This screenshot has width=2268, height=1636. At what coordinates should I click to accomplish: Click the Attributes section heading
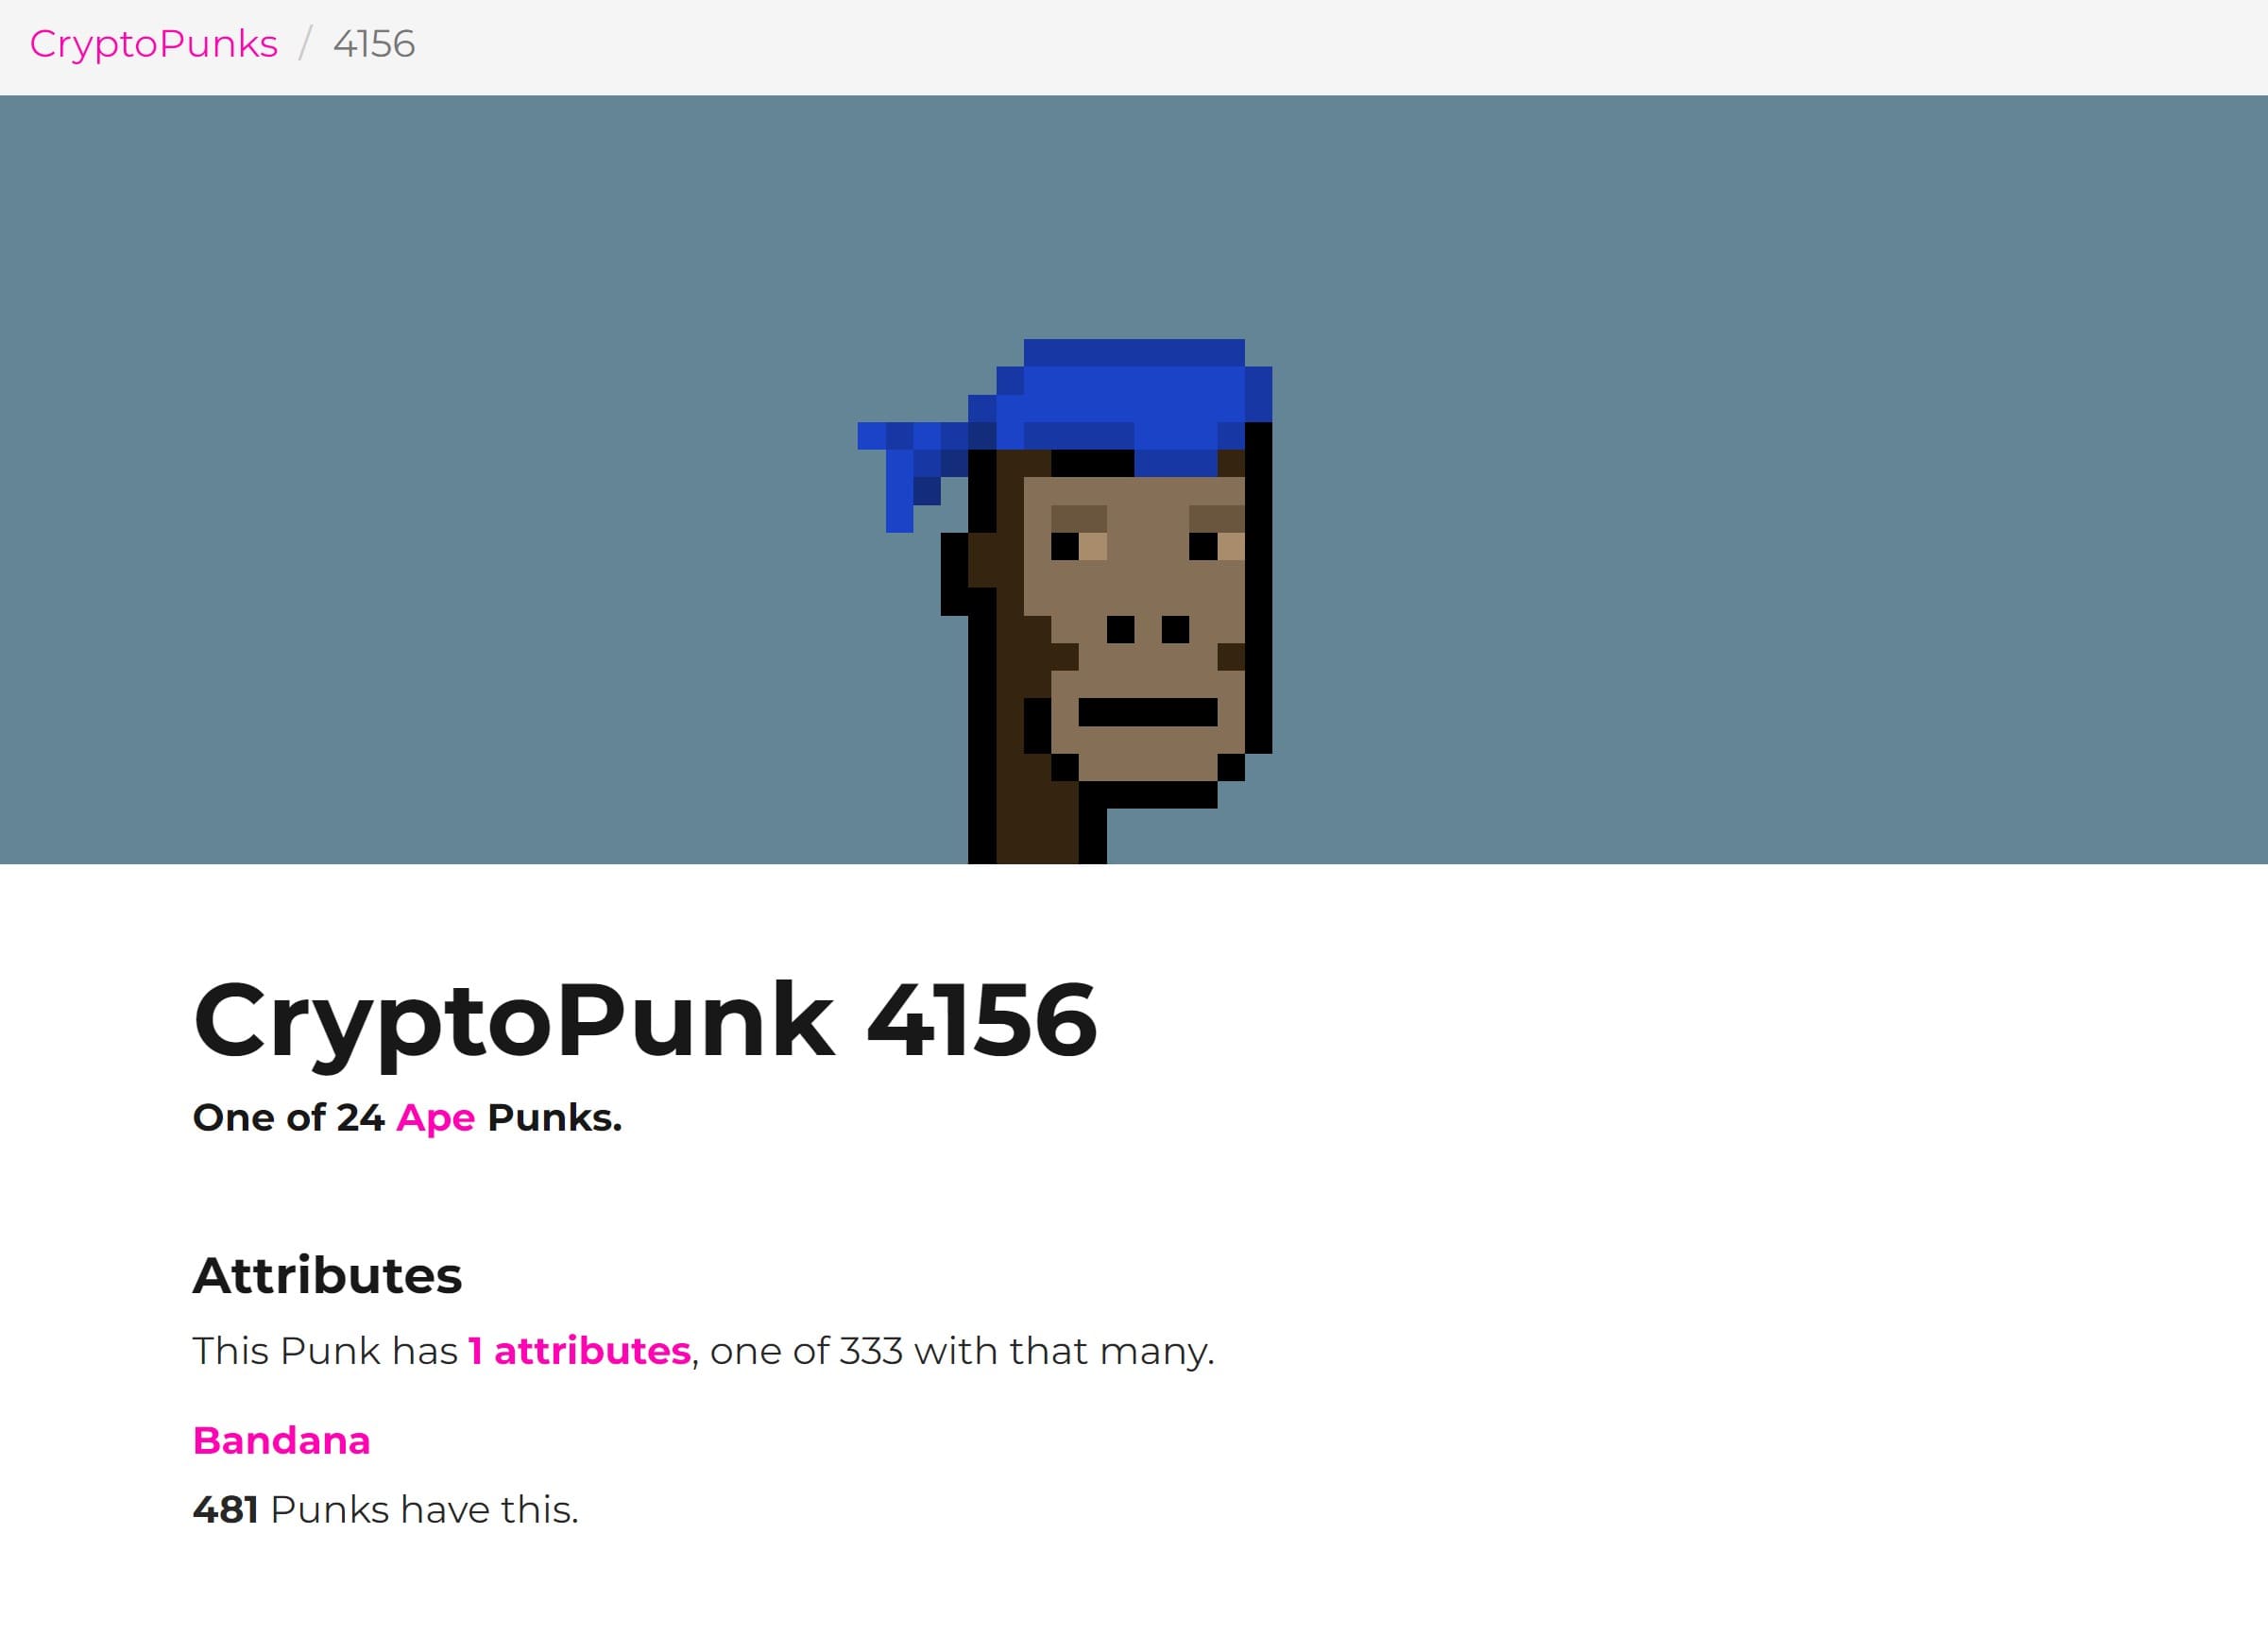327,1275
